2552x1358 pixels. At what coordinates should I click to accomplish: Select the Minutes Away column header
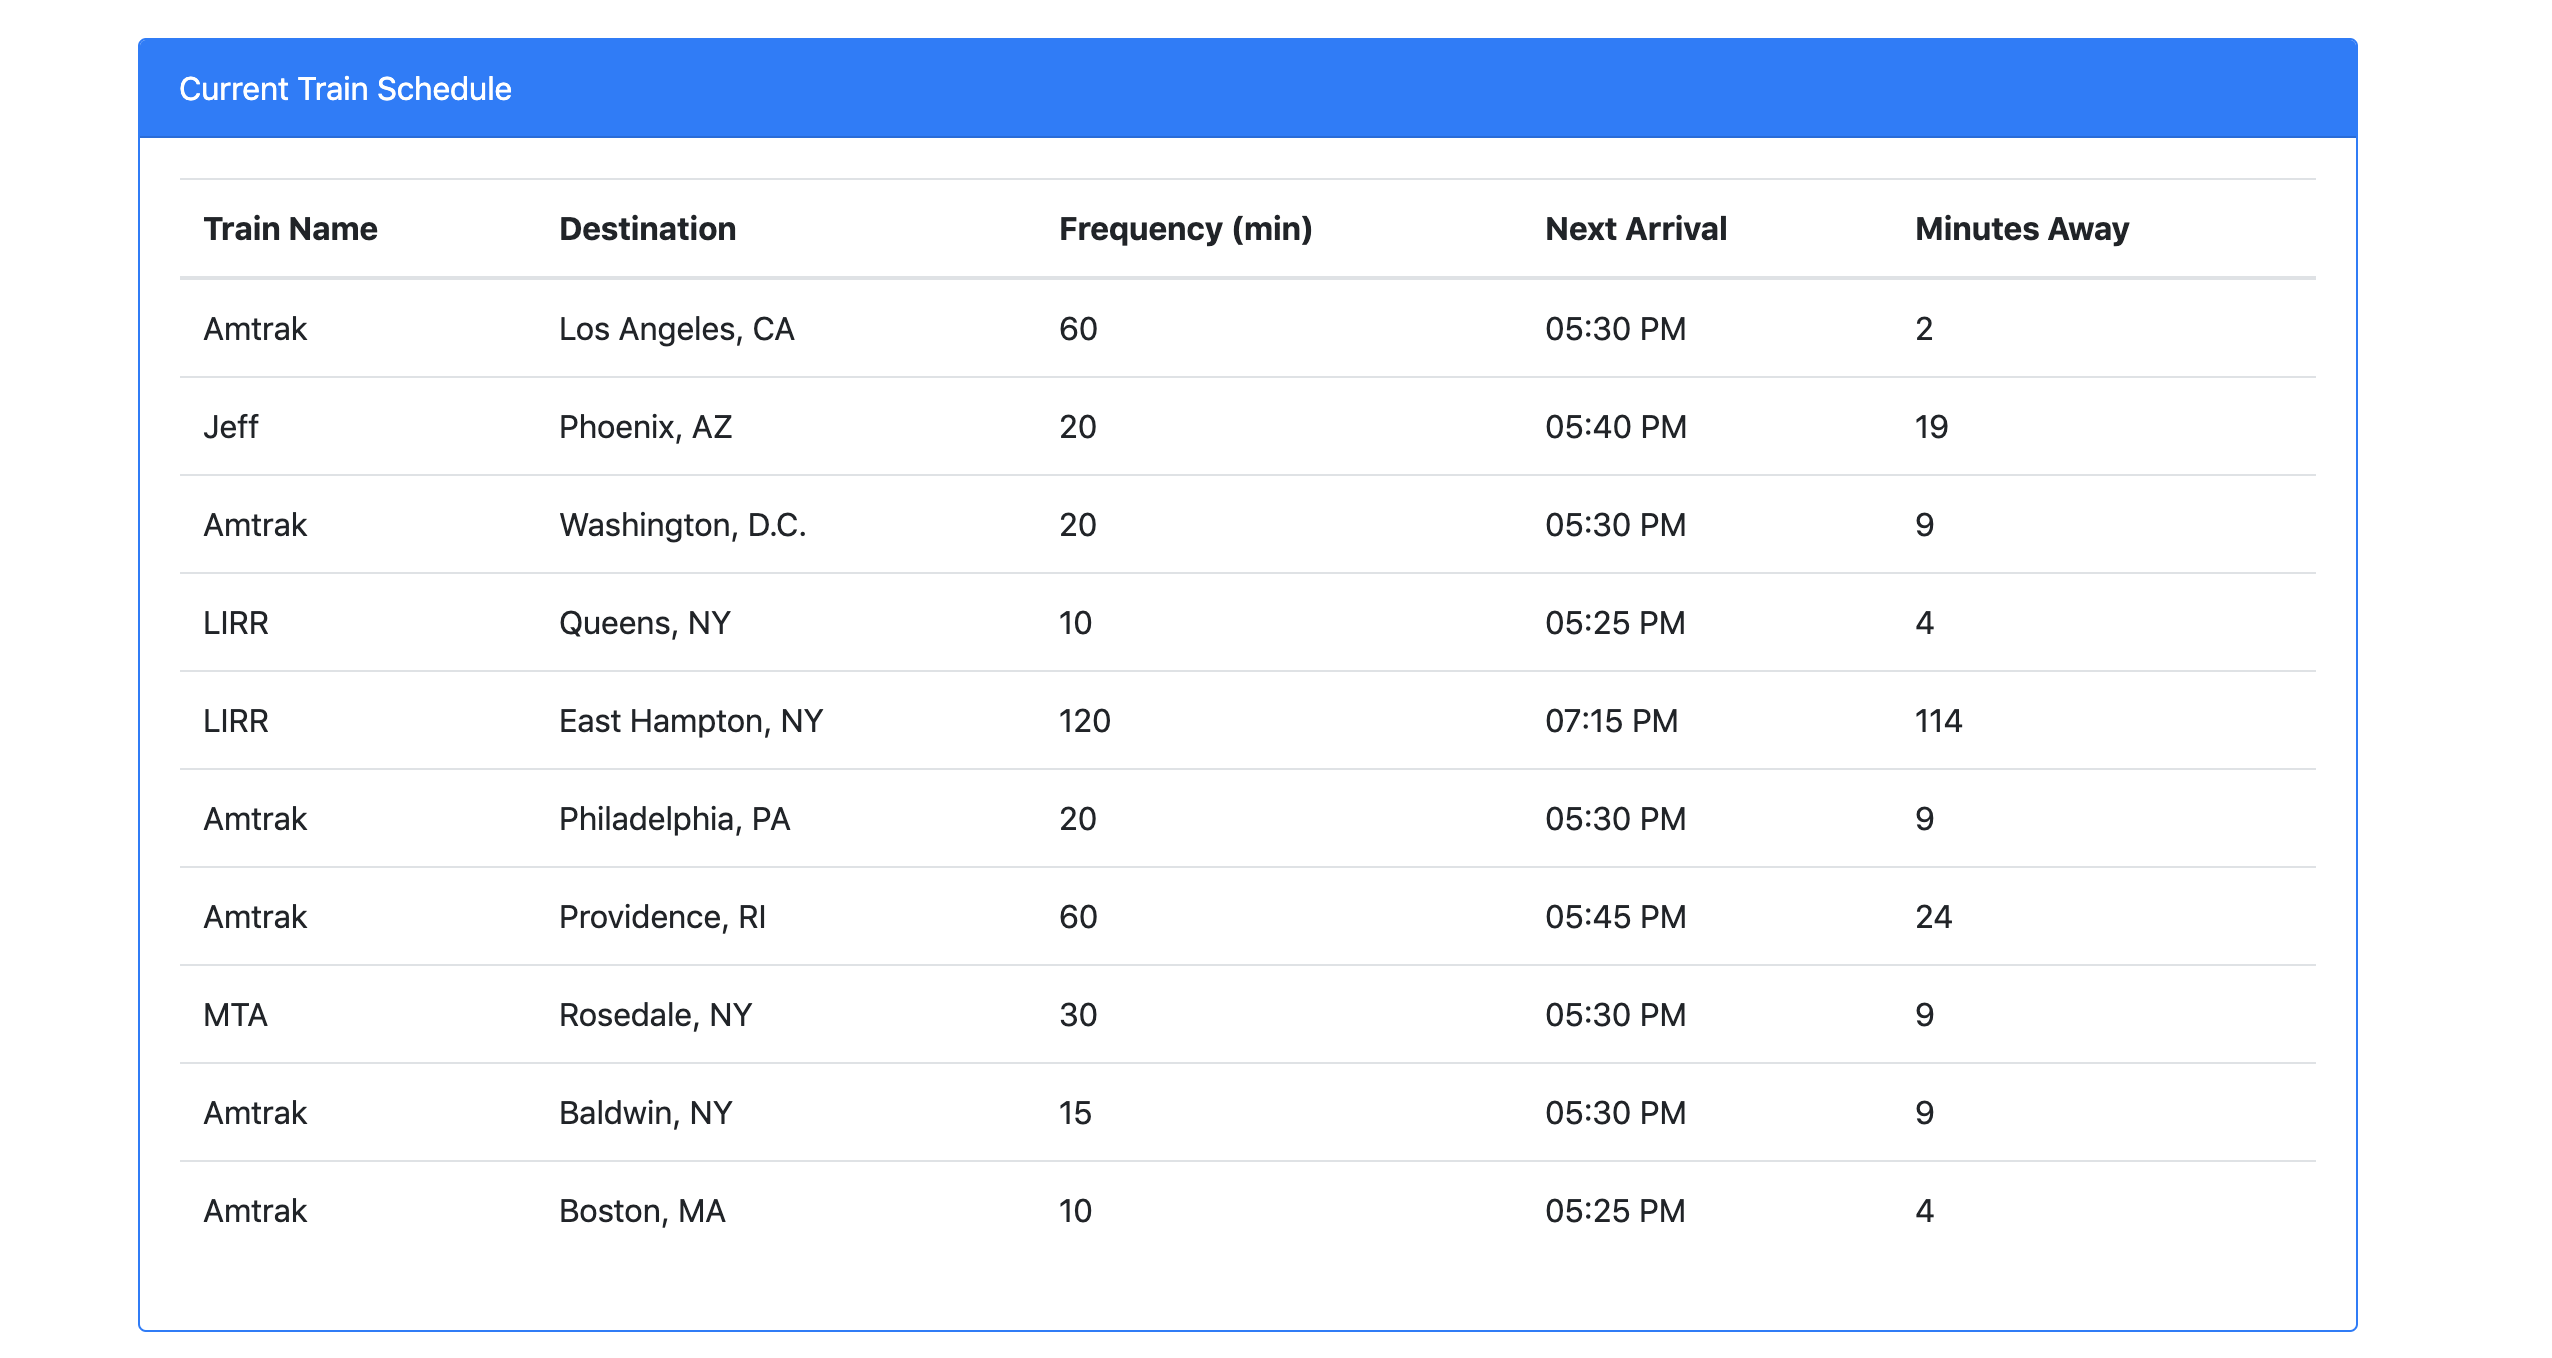click(x=2021, y=228)
